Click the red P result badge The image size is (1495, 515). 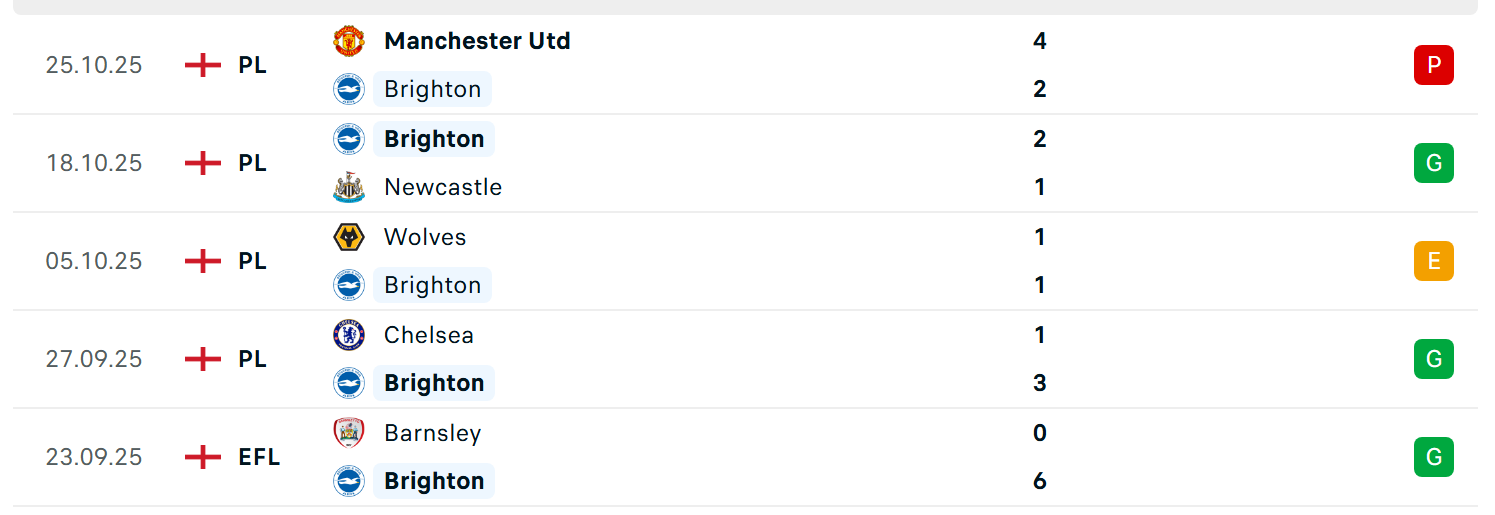pos(1433,65)
